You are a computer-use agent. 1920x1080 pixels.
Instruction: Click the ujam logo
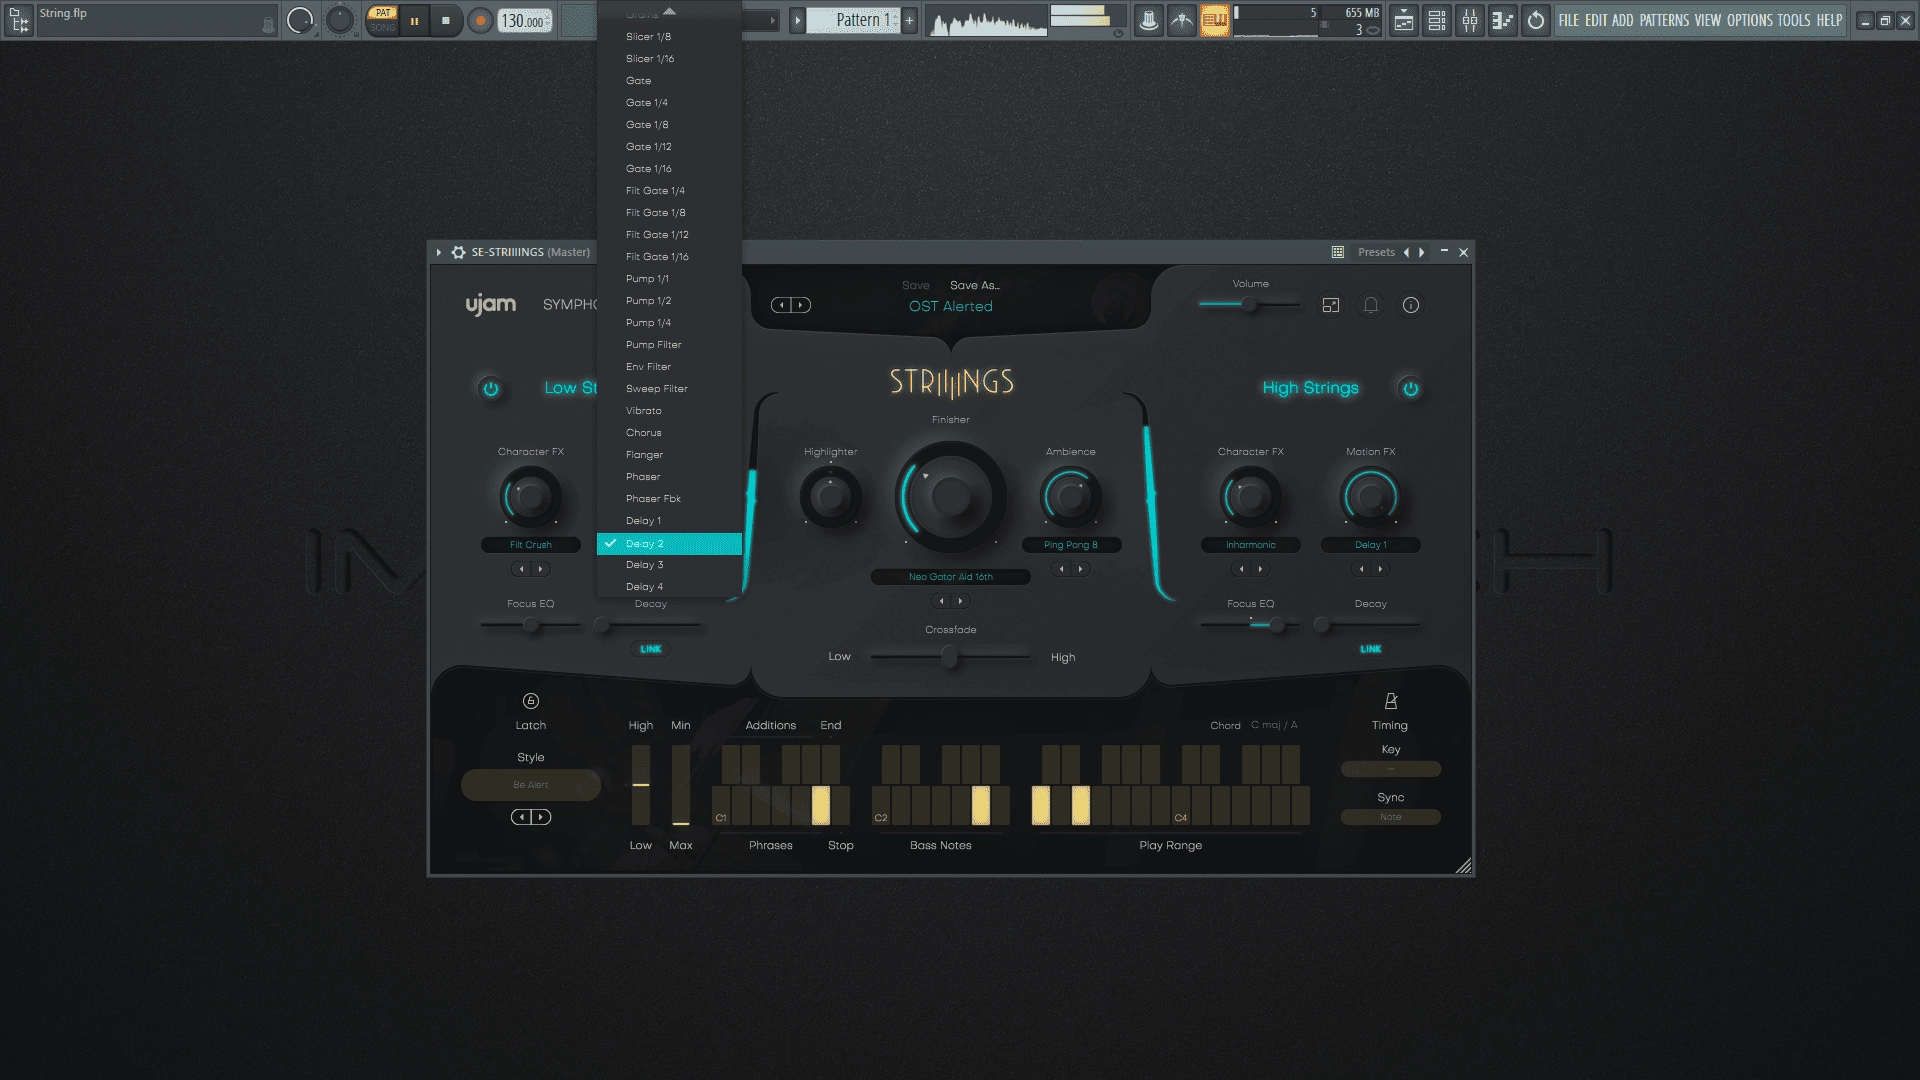(x=491, y=304)
